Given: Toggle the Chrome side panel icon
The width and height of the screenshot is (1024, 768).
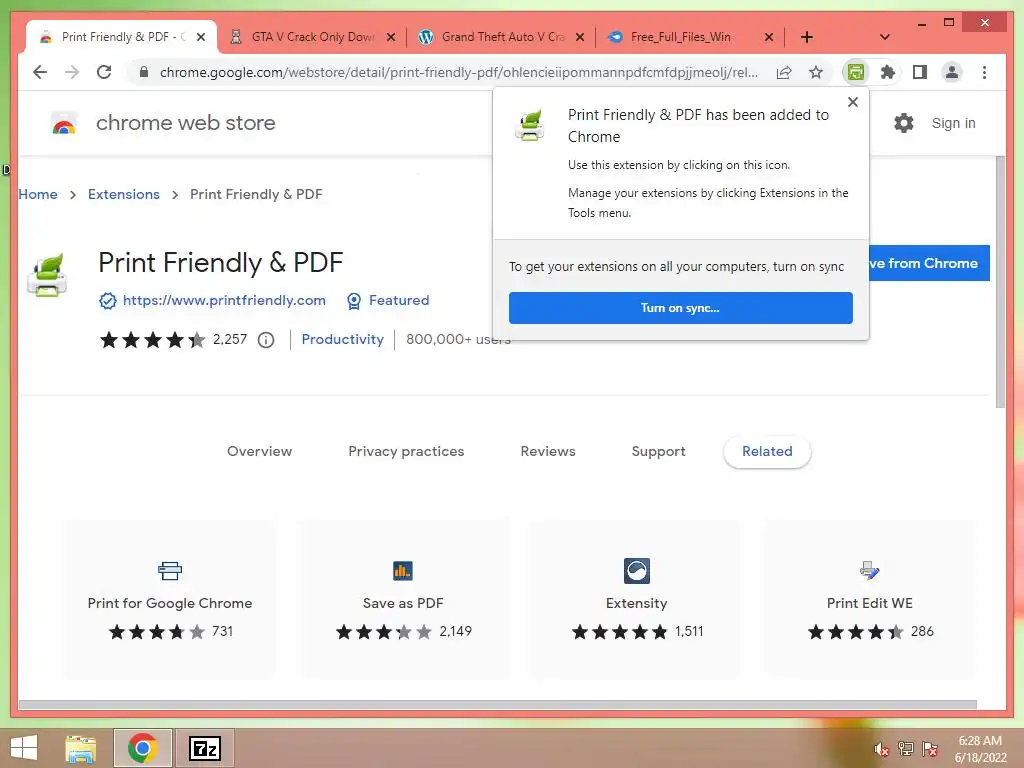Looking at the screenshot, I should (920, 72).
